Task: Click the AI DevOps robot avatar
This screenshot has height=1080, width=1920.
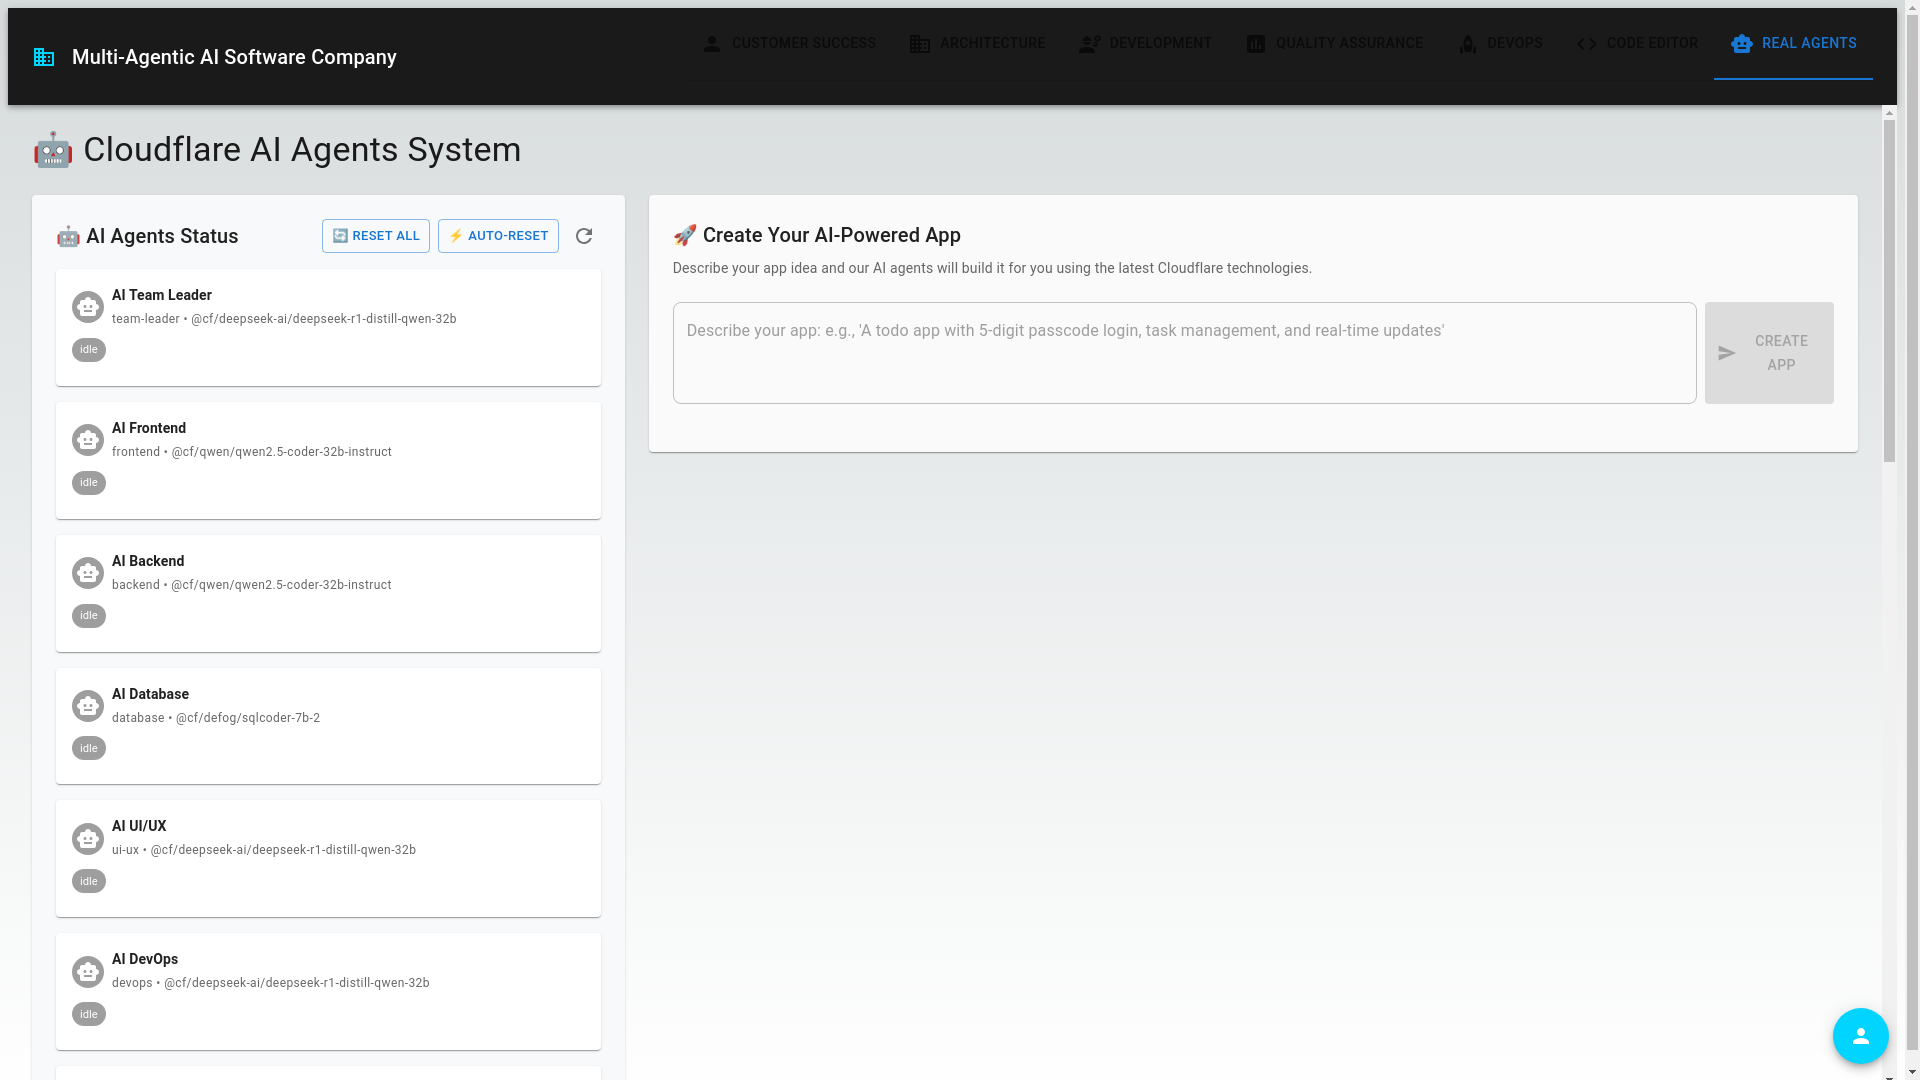Action: tap(88, 972)
